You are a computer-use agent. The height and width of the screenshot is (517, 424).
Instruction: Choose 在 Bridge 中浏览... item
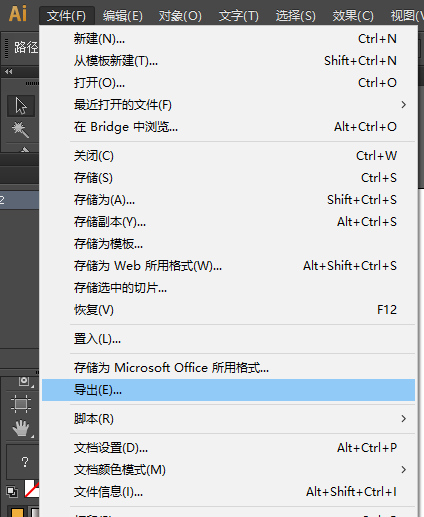pyautogui.click(x=228, y=127)
